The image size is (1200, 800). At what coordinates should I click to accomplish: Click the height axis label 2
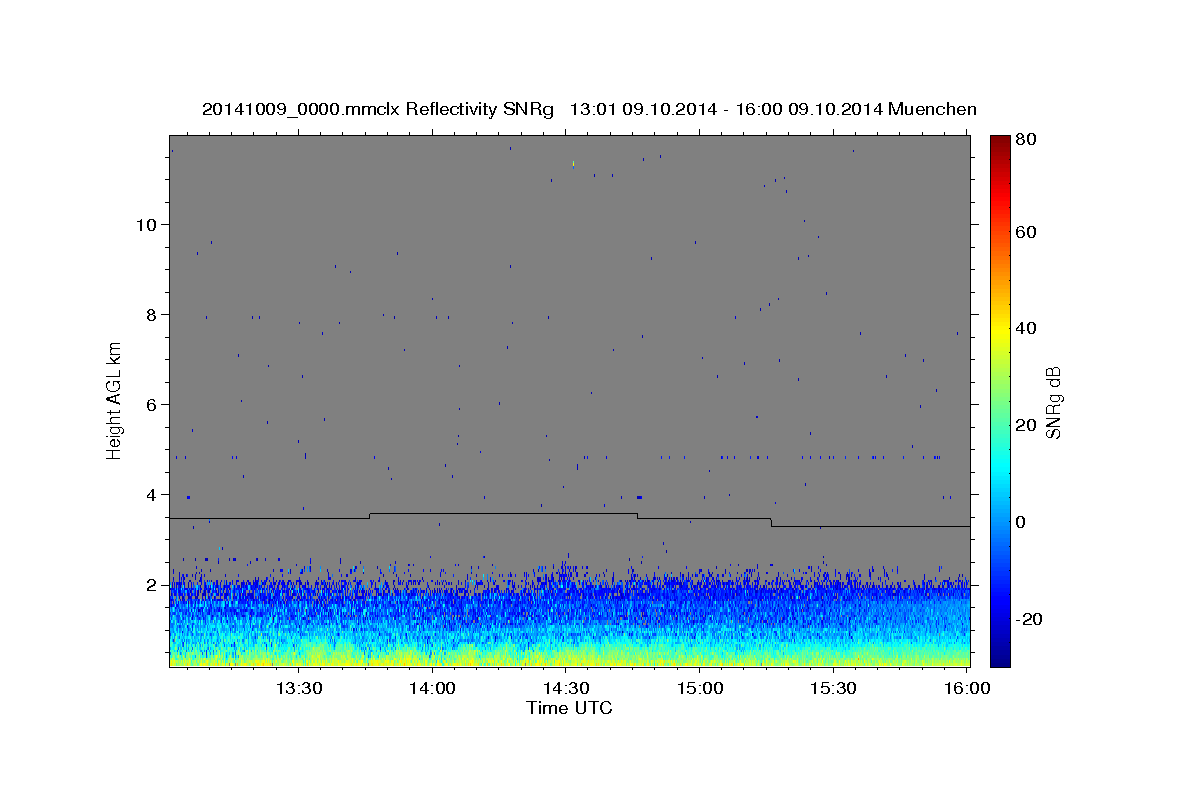point(152,585)
